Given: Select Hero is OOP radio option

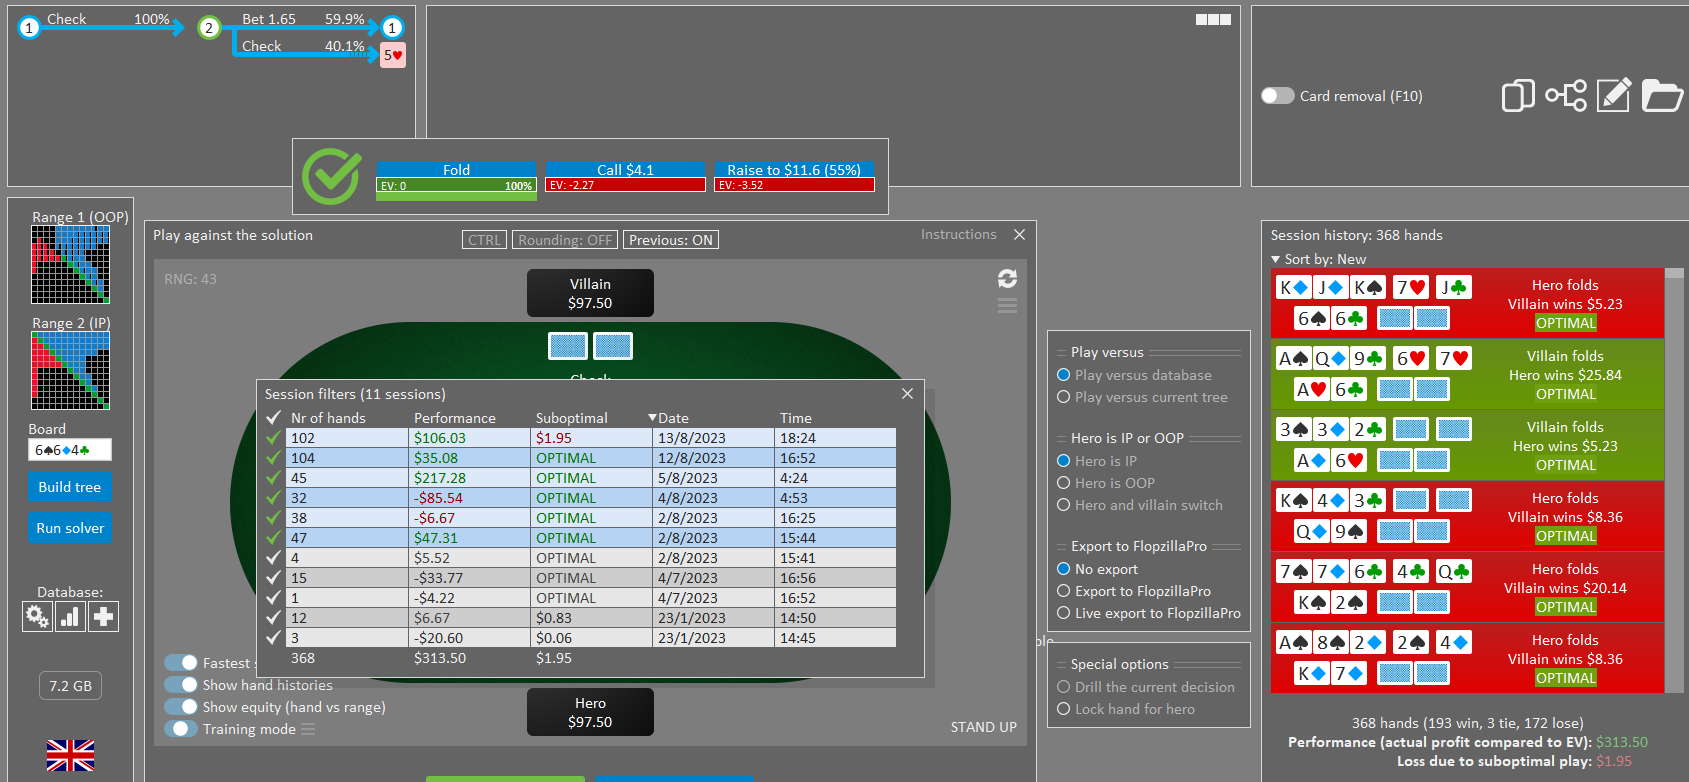Looking at the screenshot, I should pos(1064,483).
